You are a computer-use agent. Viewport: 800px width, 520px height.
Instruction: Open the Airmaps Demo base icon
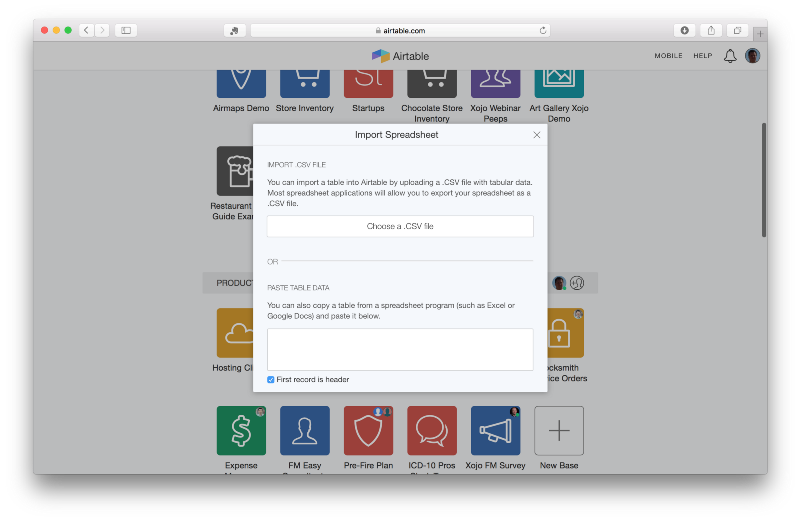click(x=241, y=84)
